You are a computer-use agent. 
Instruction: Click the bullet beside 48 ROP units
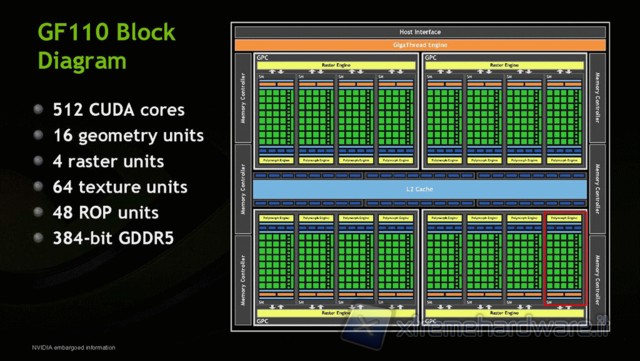[x=38, y=212]
